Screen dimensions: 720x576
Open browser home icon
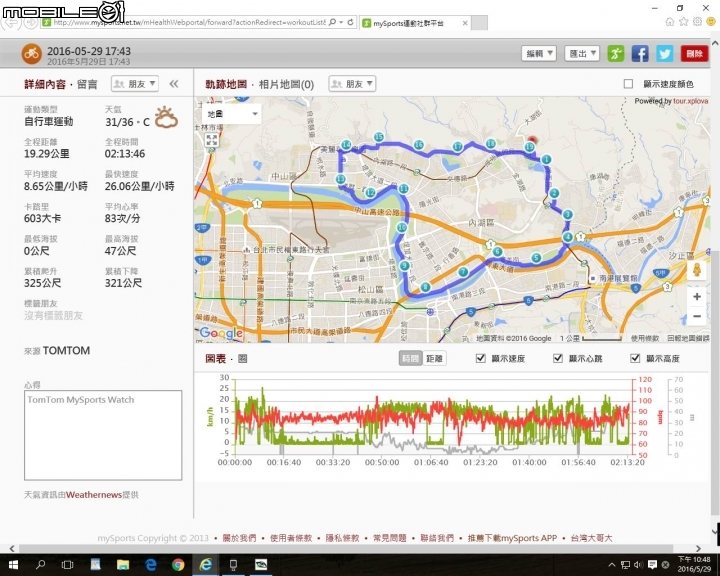click(670, 22)
